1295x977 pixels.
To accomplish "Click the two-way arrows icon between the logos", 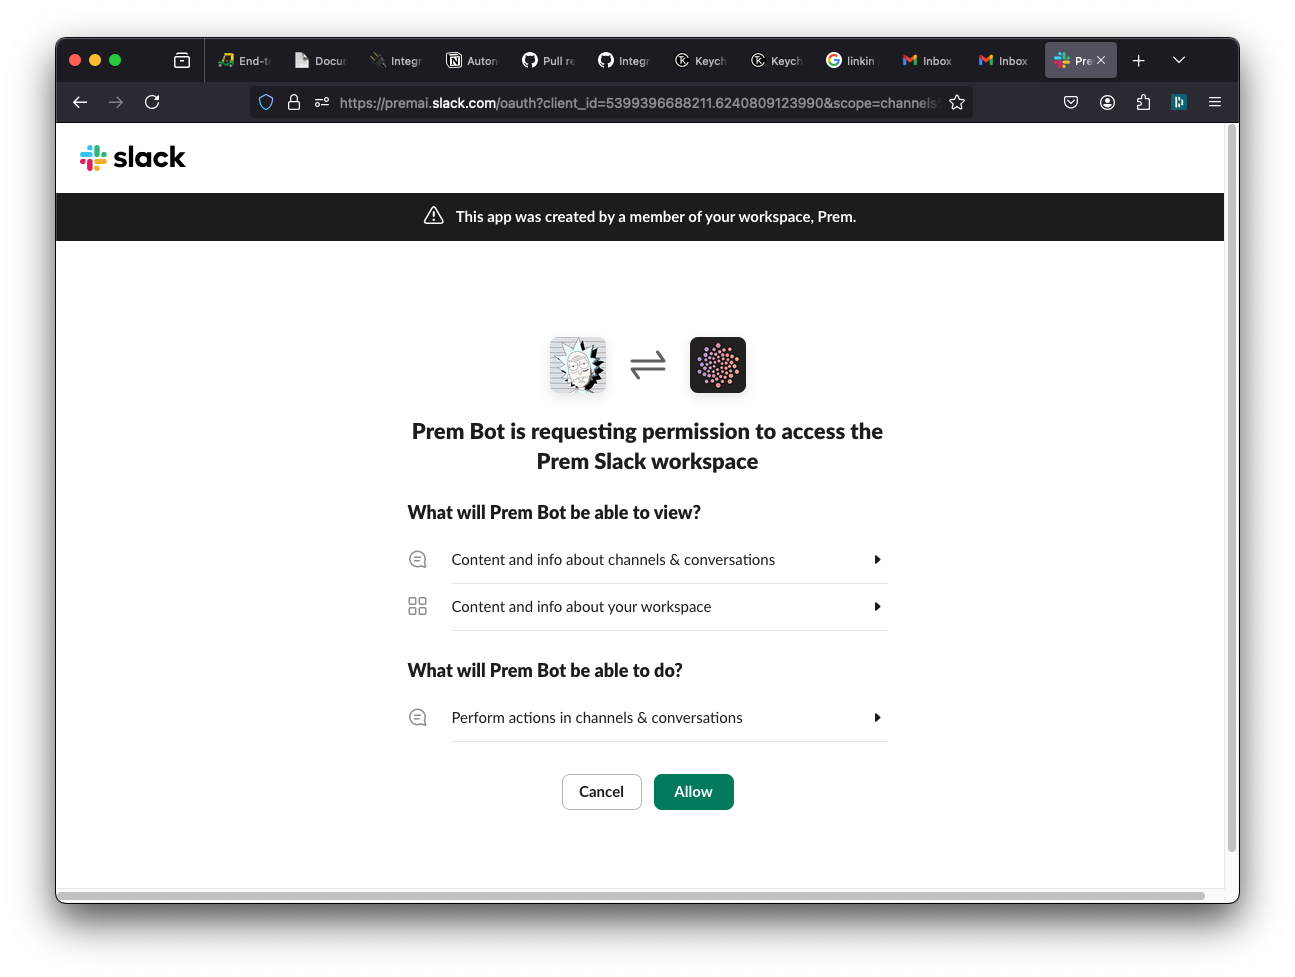I will click(648, 365).
